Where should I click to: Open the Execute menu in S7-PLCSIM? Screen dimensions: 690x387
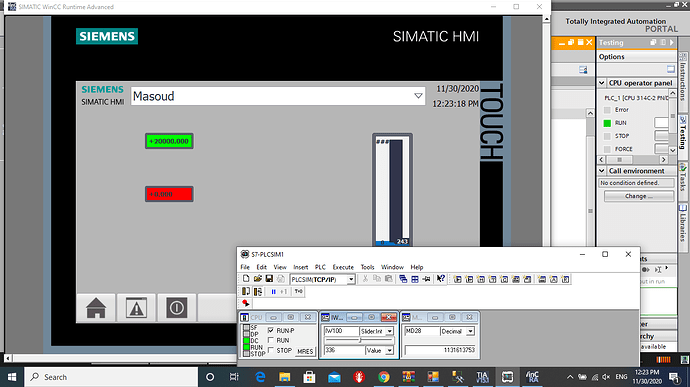point(343,267)
